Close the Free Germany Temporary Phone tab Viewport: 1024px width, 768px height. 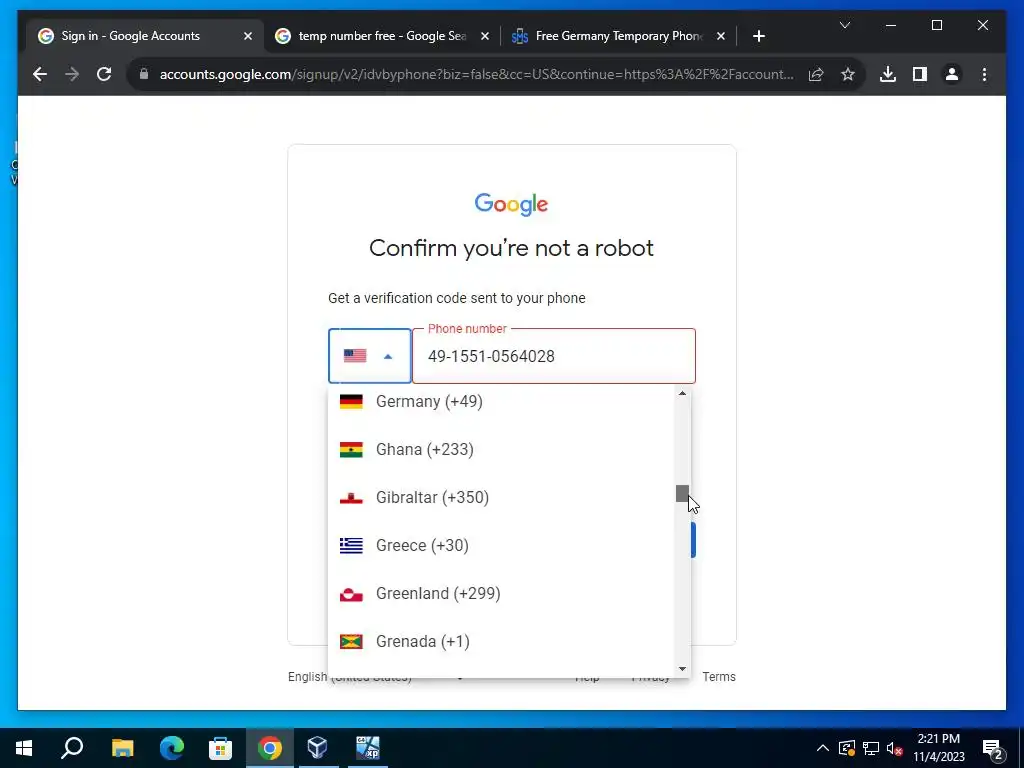pos(720,36)
